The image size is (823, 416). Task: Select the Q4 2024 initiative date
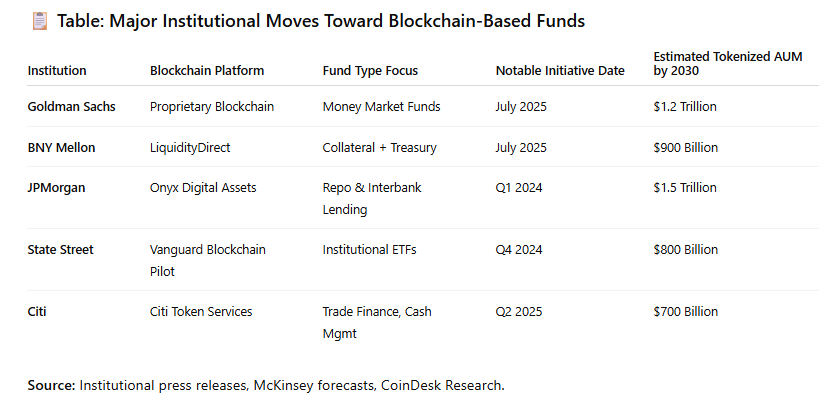519,250
